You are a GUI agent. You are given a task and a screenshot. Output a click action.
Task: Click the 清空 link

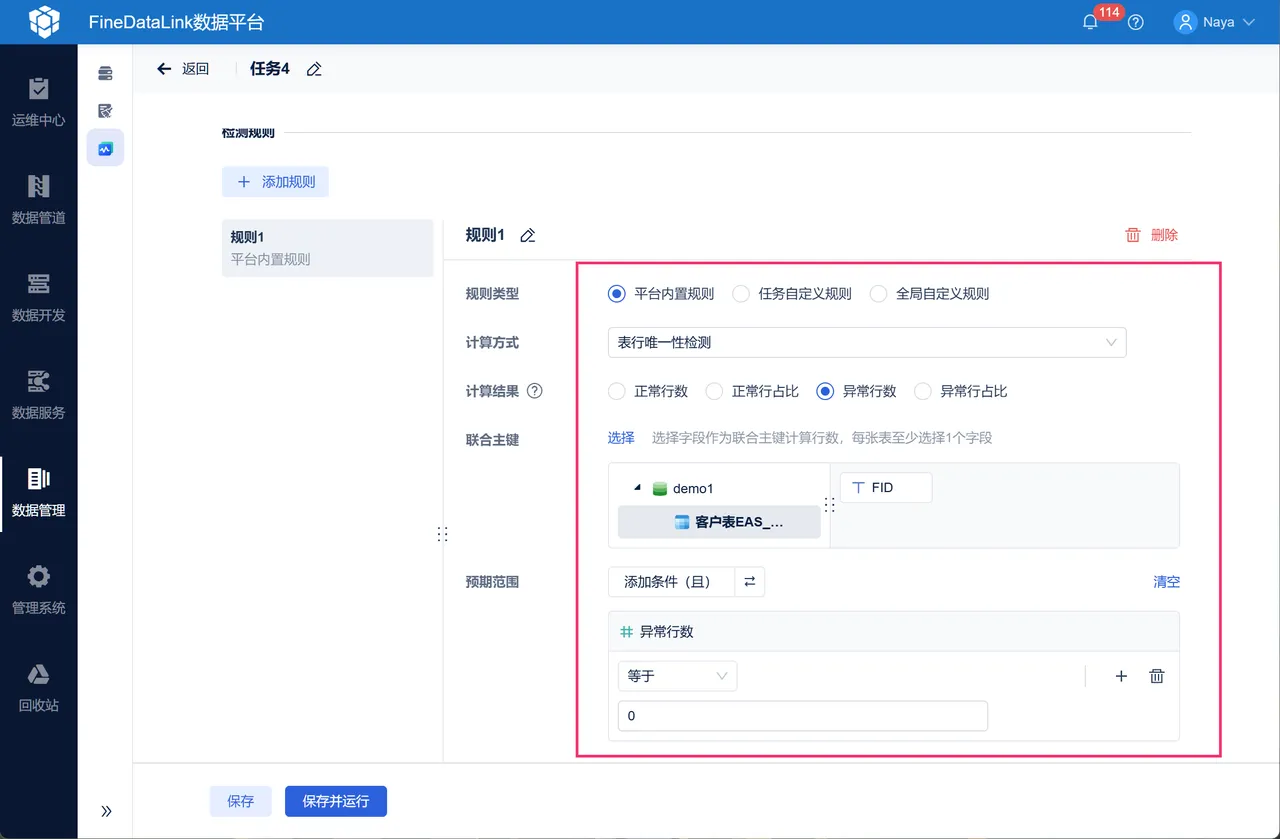click(1166, 581)
